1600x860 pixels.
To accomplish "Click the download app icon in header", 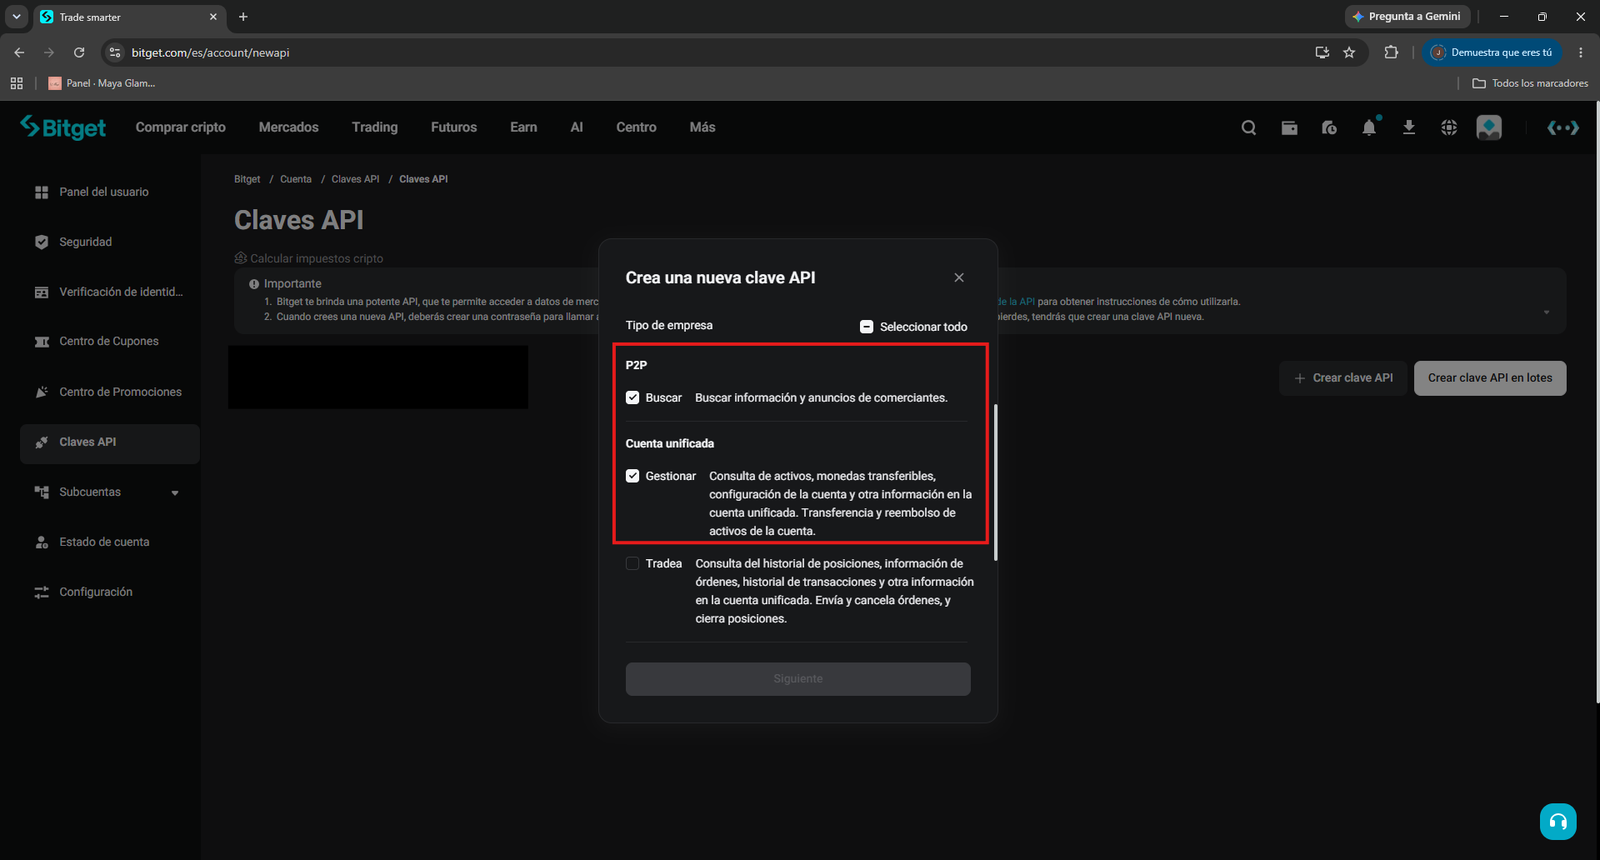I will (1409, 128).
